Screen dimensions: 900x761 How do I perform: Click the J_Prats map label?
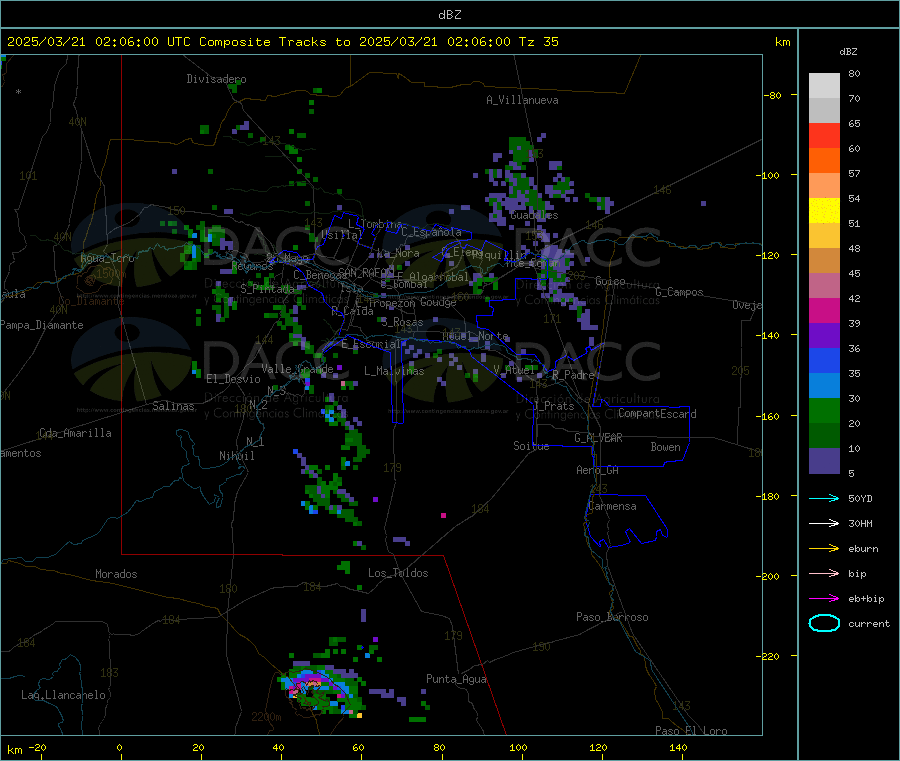click(x=554, y=406)
